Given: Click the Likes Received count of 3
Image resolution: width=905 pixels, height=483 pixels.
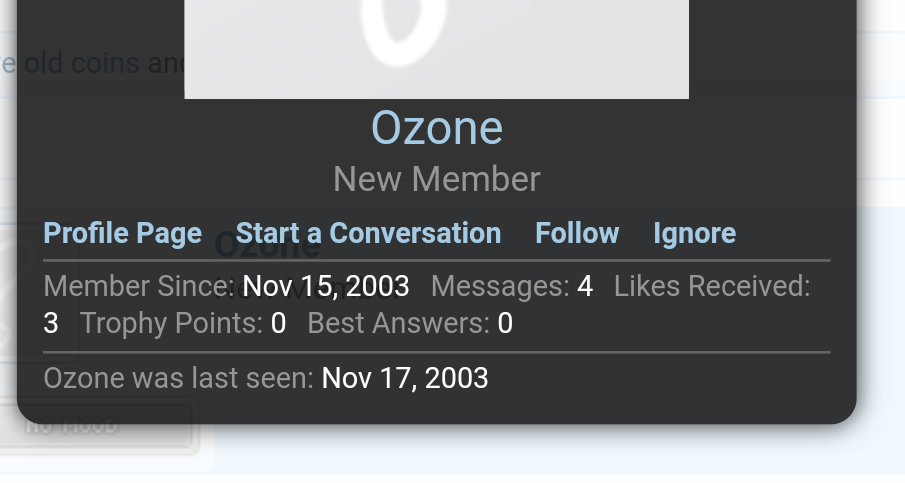Looking at the screenshot, I should tap(51, 323).
